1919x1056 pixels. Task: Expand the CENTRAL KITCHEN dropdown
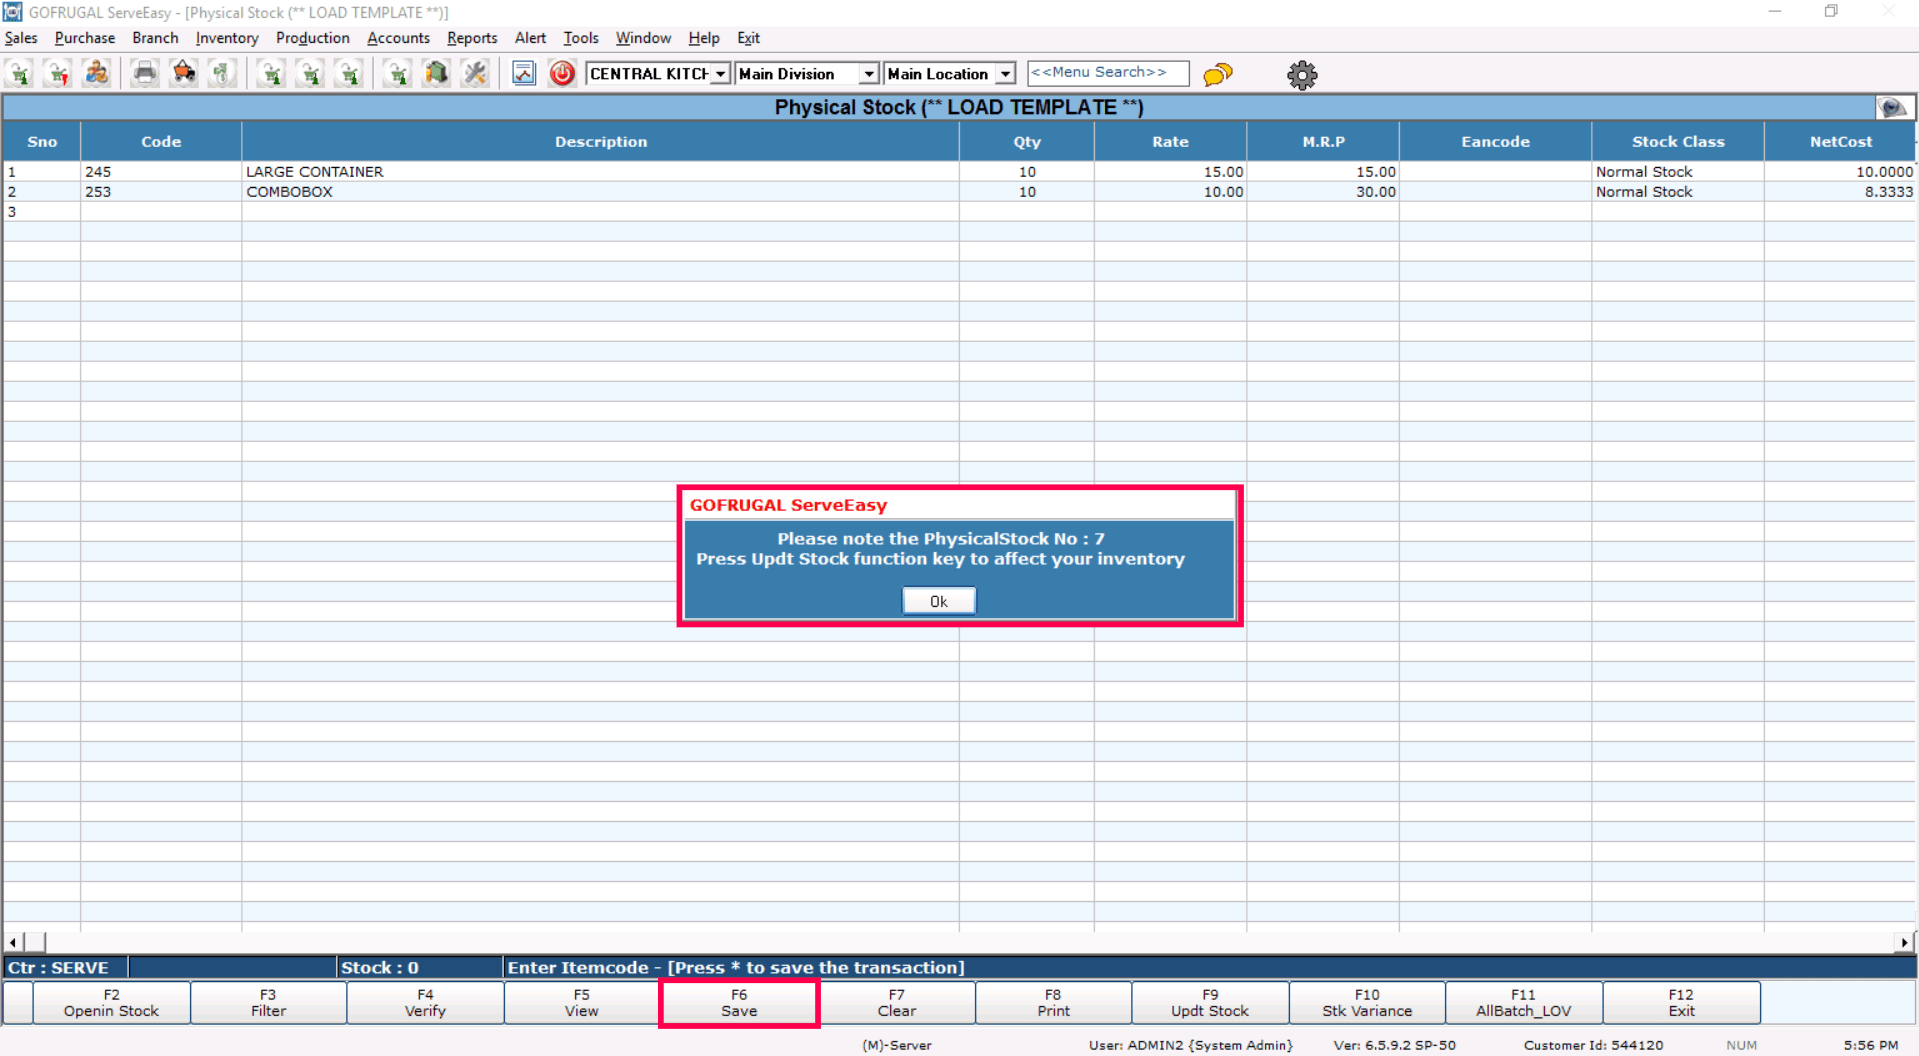pos(720,74)
